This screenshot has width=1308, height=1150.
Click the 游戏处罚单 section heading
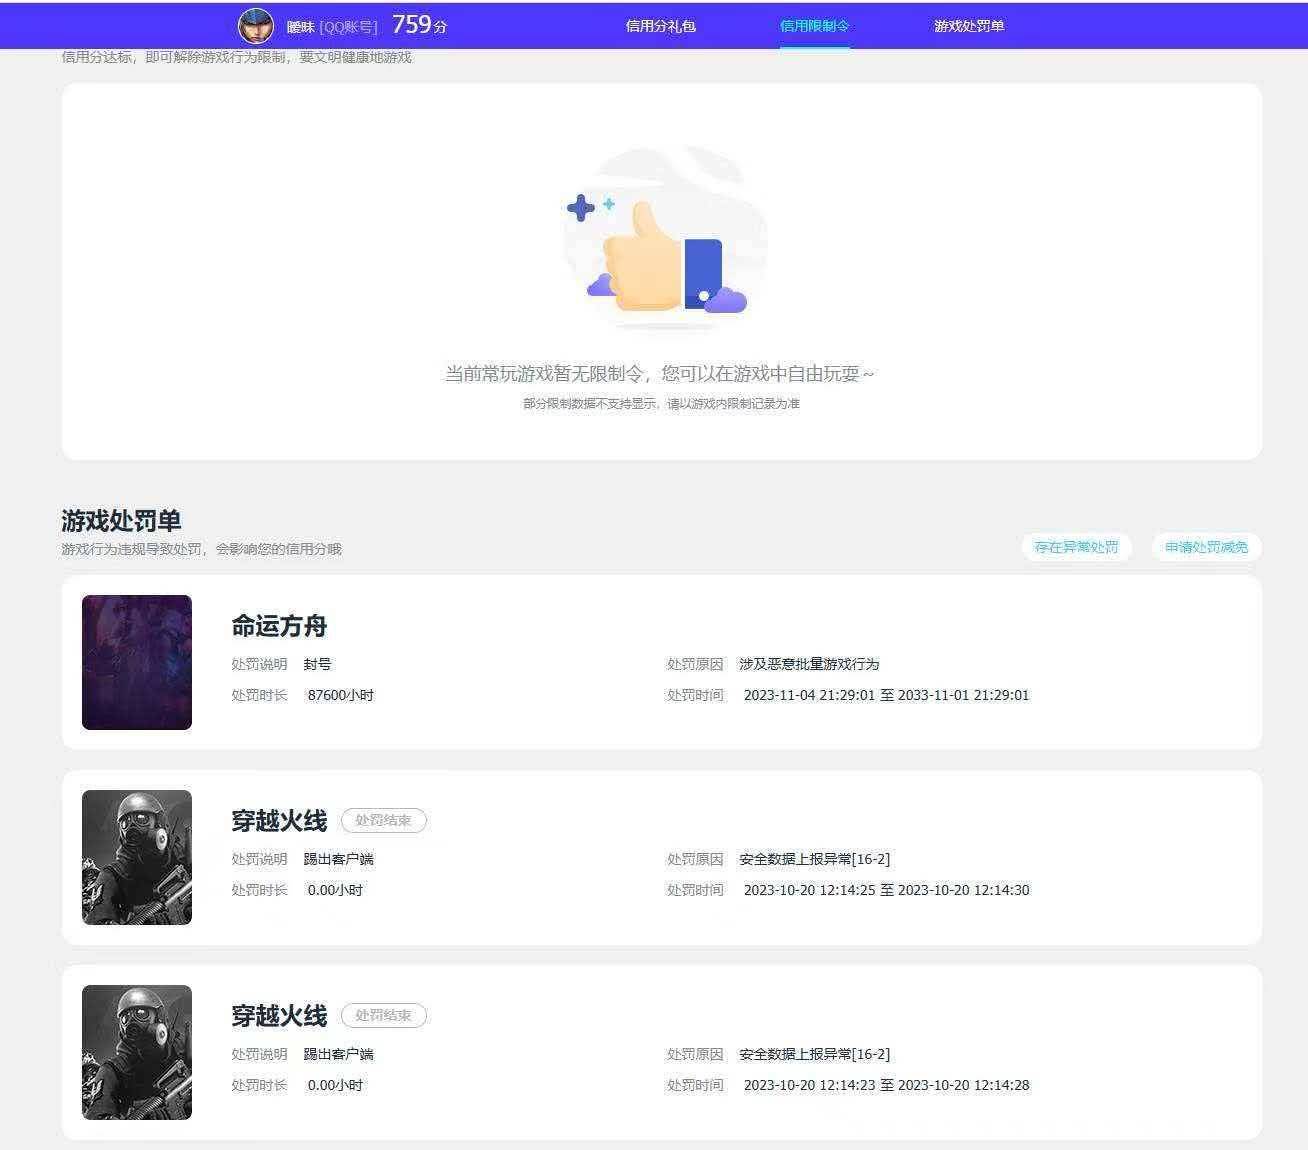[x=121, y=521]
